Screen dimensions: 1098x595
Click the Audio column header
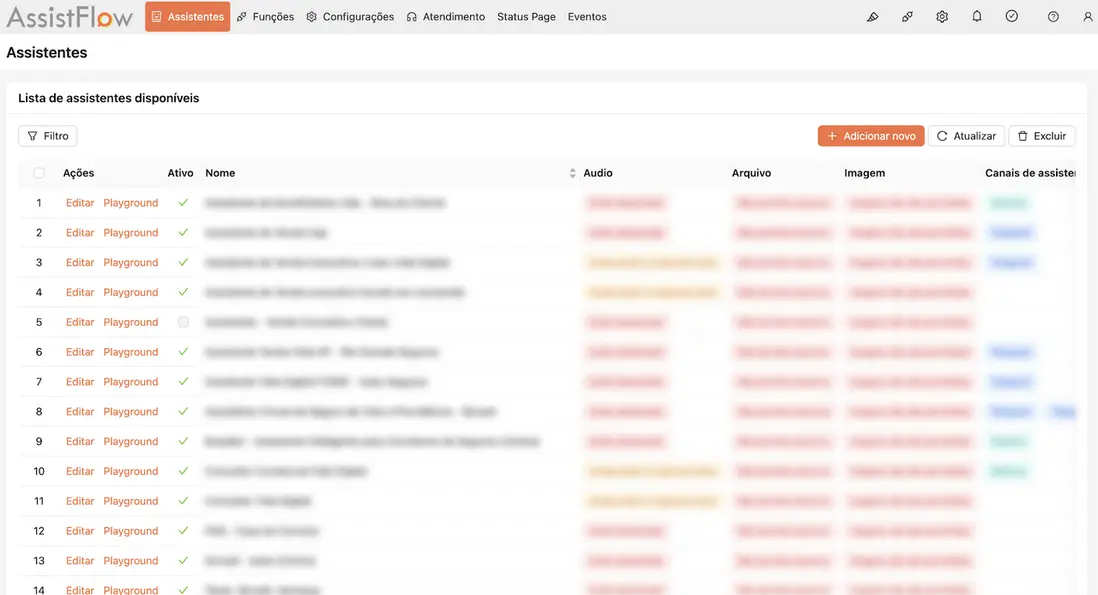tap(598, 173)
